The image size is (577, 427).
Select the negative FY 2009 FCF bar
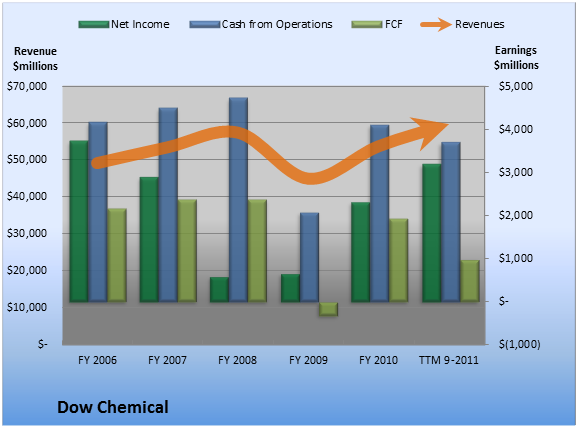point(329,309)
